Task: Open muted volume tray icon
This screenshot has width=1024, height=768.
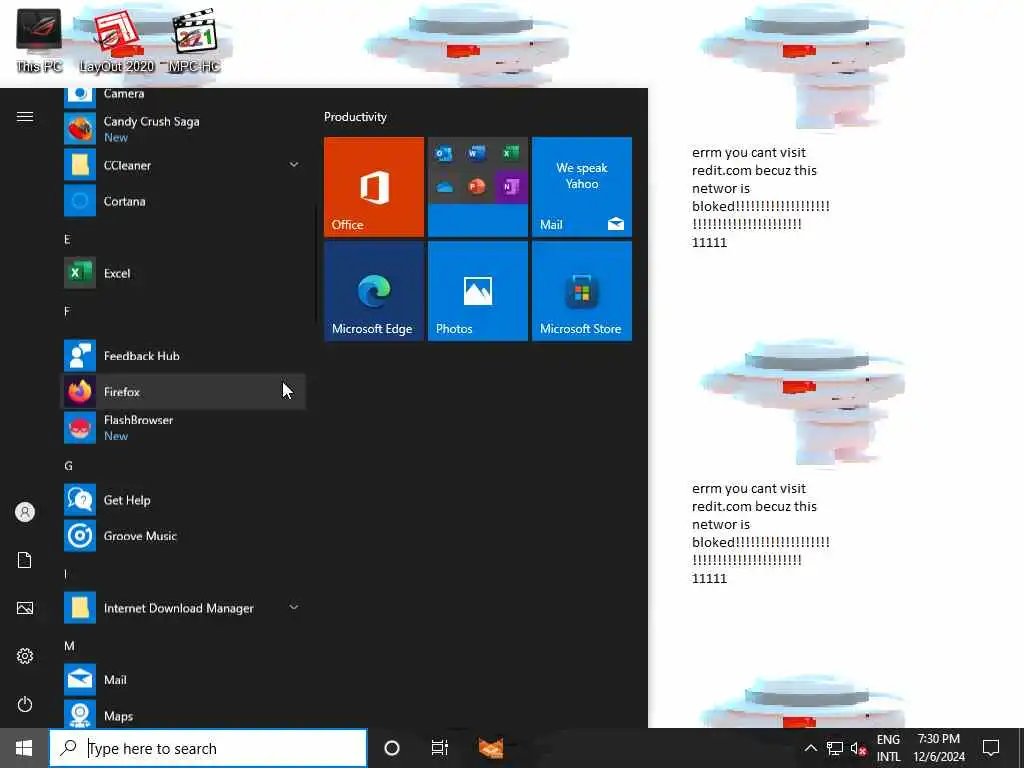Action: point(858,748)
